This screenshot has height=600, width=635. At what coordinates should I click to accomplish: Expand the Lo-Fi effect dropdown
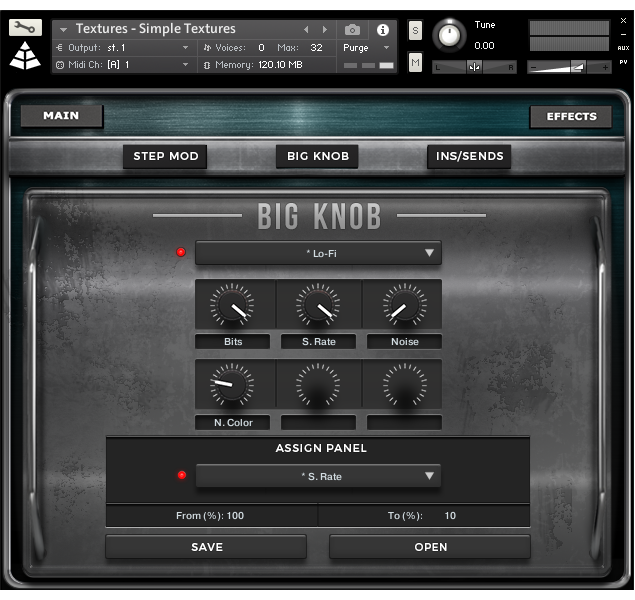pyautogui.click(x=318, y=253)
